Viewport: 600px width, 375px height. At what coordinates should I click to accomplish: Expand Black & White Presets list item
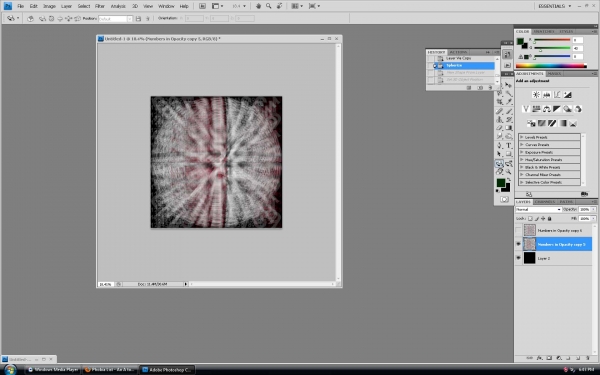(522, 167)
